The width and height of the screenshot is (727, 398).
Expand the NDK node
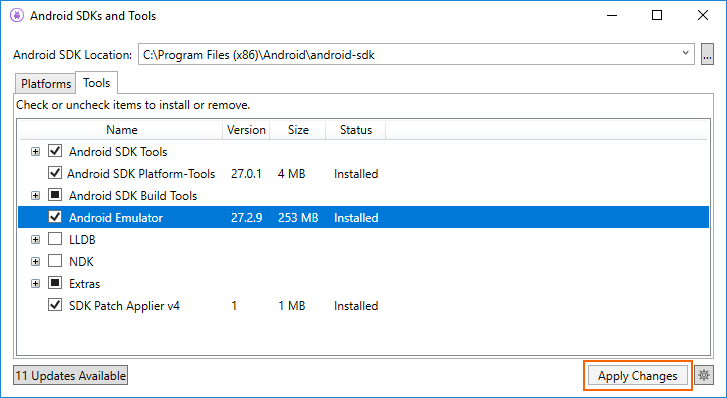(x=35, y=262)
